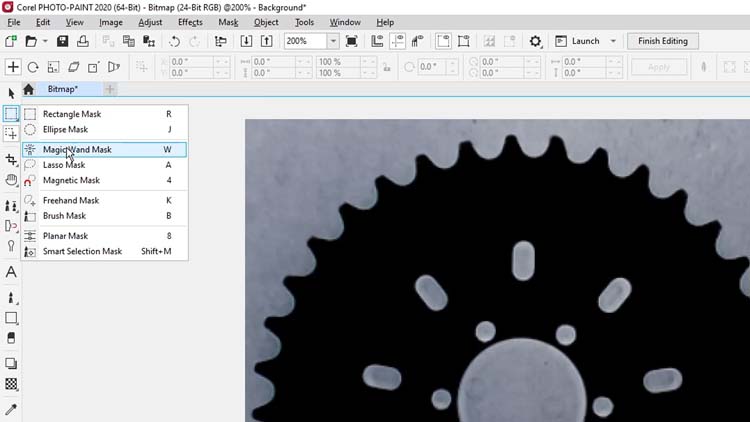Select Distort mode in property bar
The width and height of the screenshot is (750, 422).
[93, 67]
